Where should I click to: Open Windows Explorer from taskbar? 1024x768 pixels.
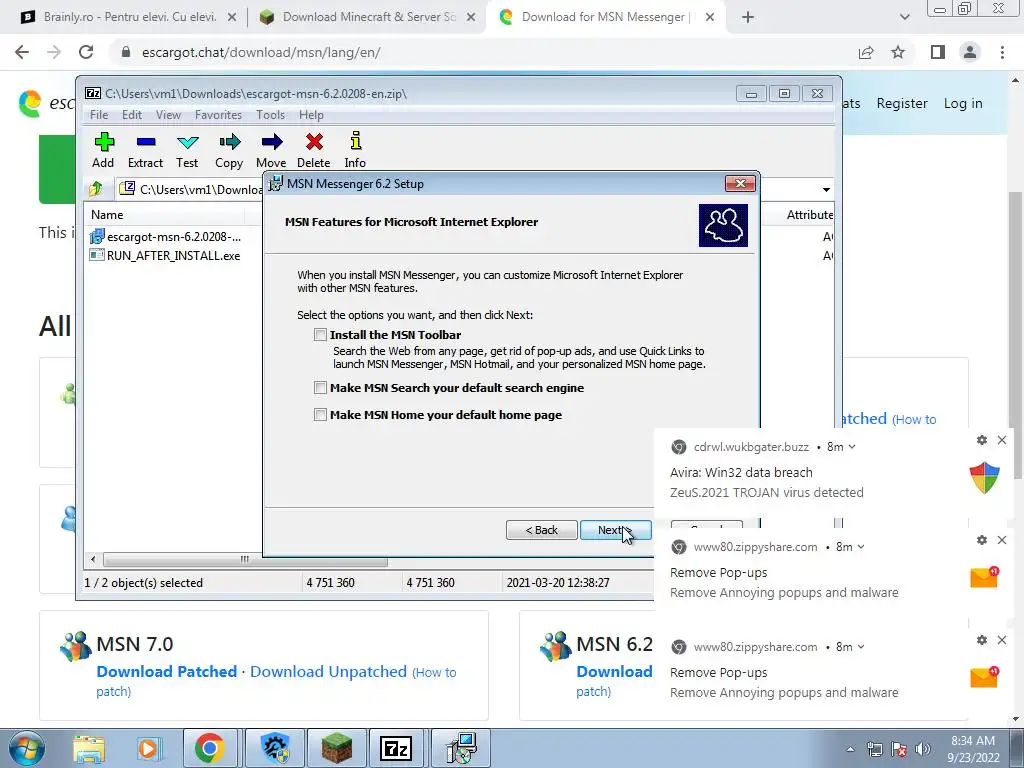click(89, 748)
